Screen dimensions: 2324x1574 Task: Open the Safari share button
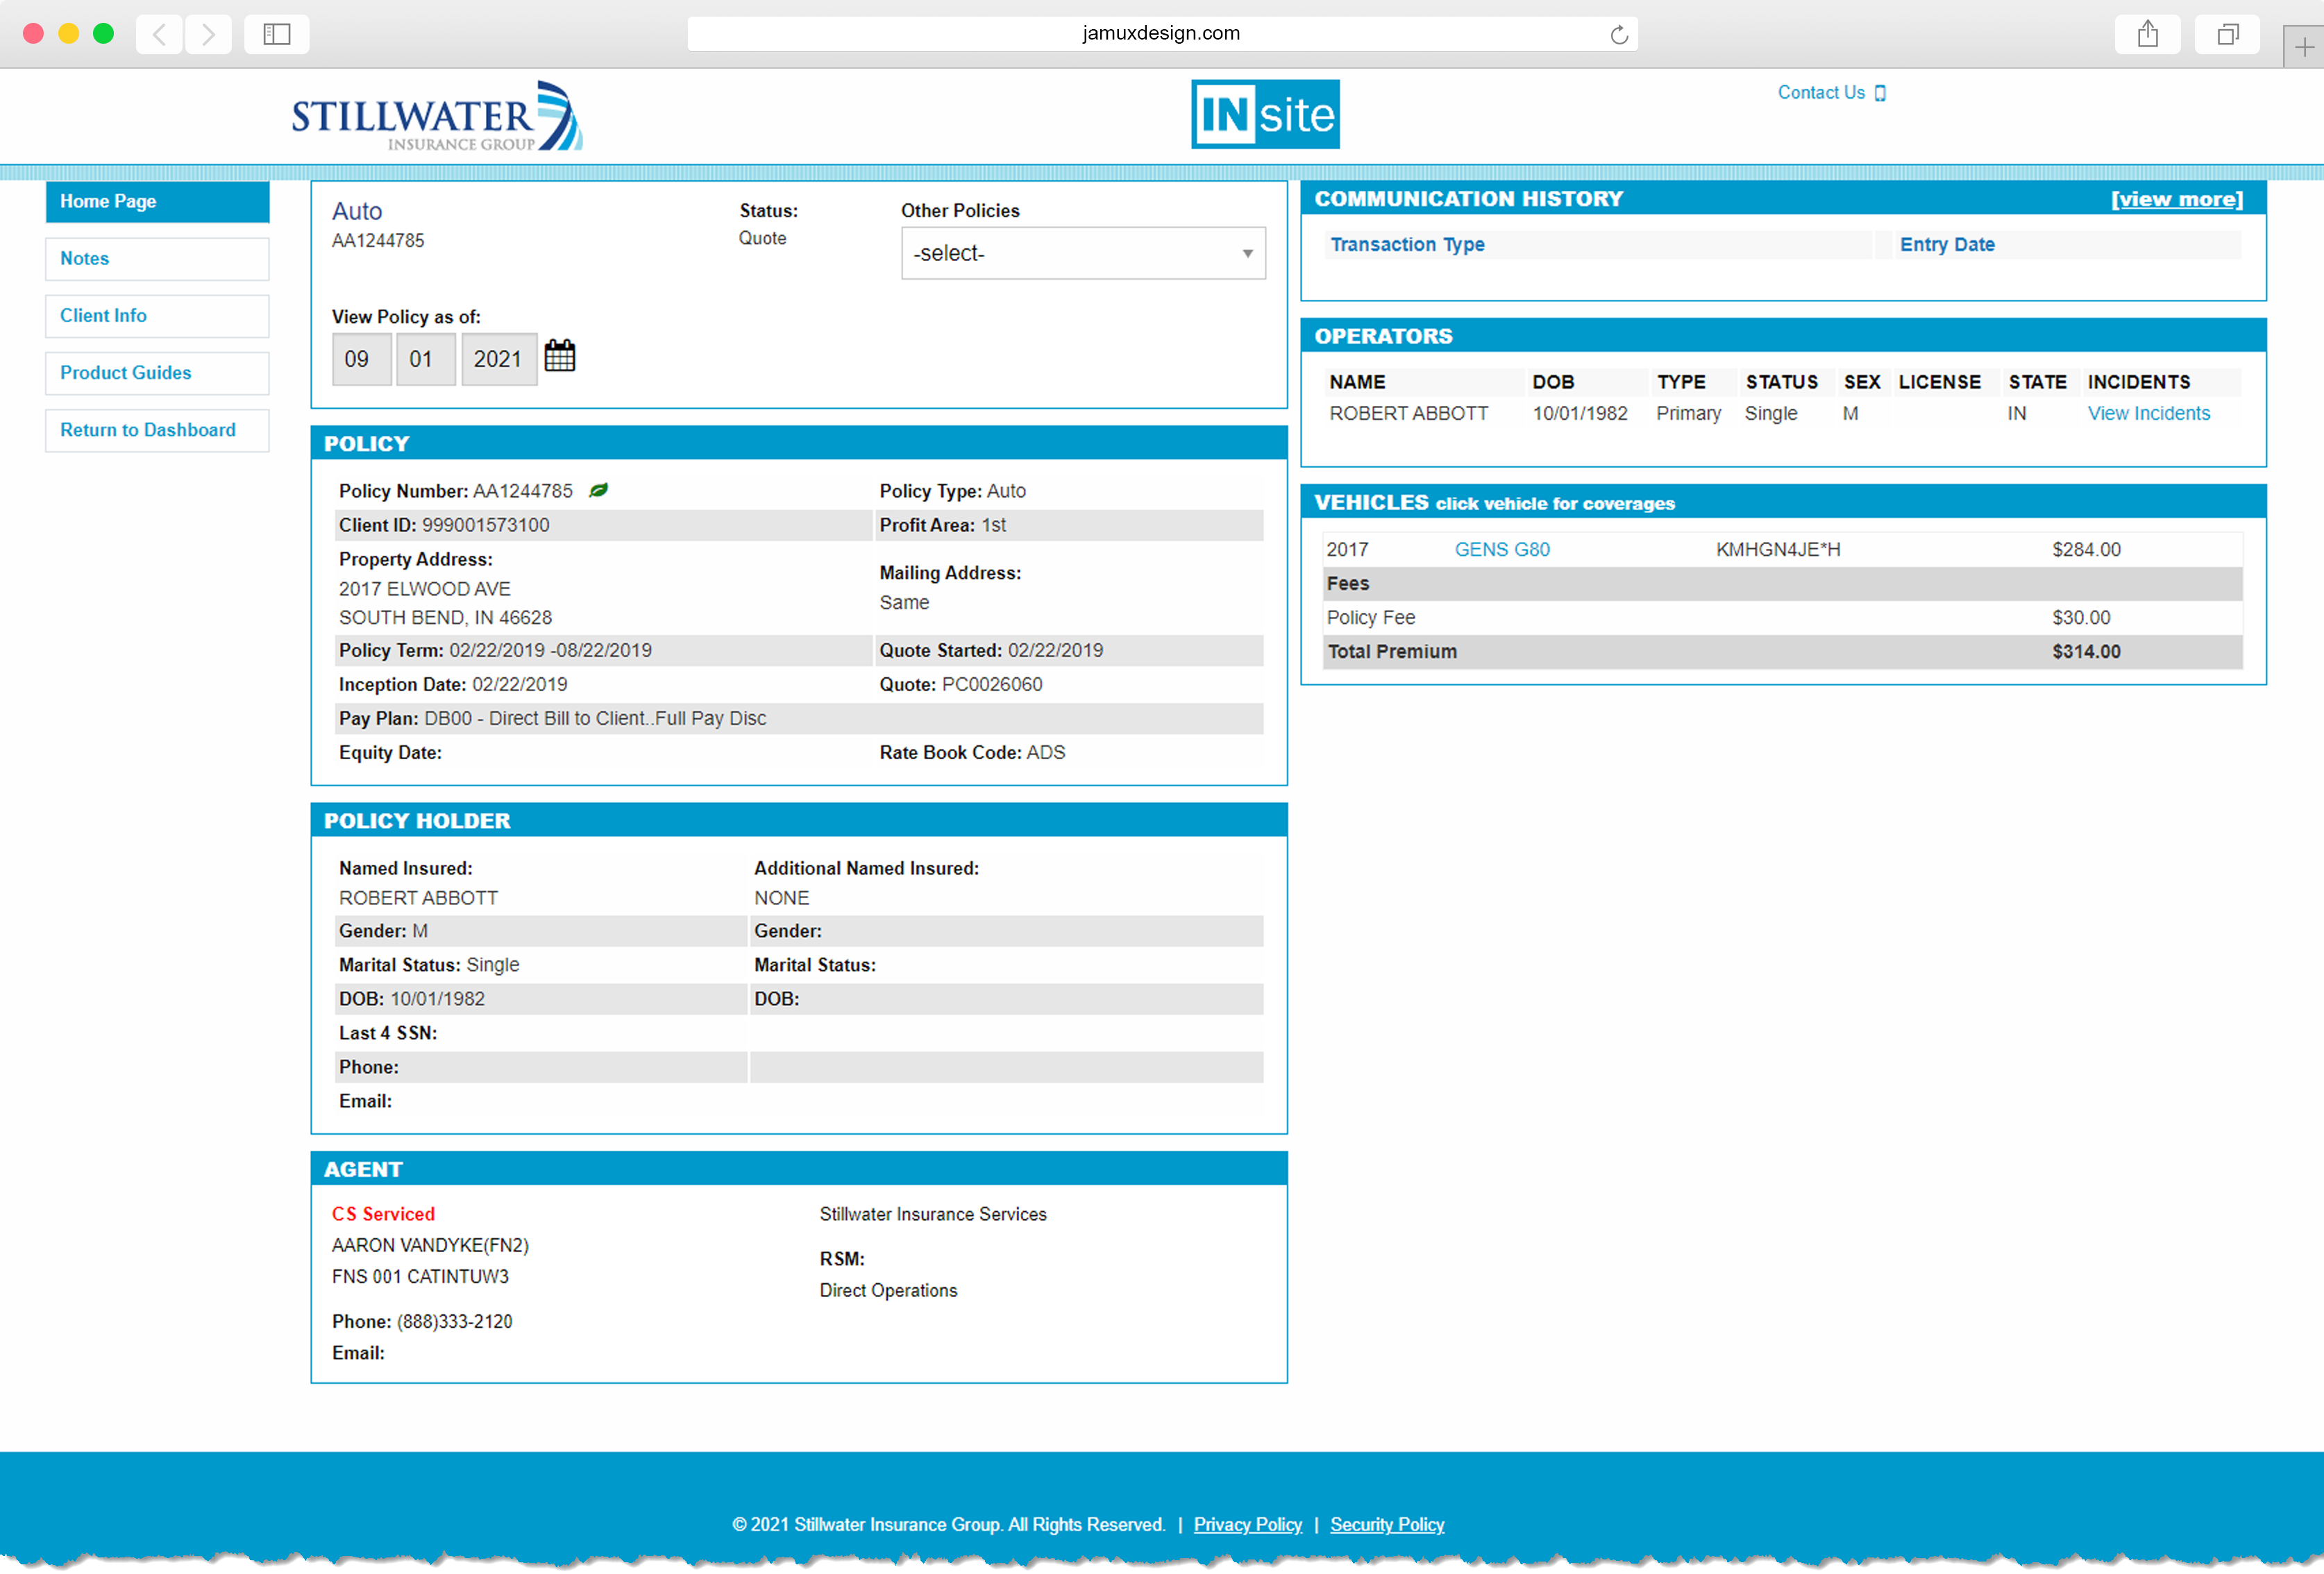[2148, 35]
